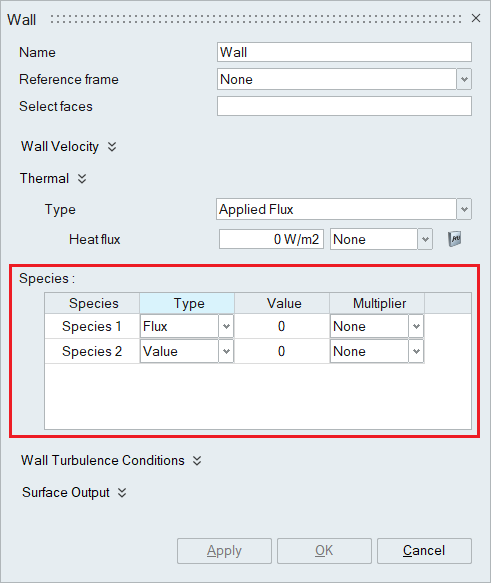Open Species 1 Type Flux dropdown
This screenshot has width=491, height=583.
(x=226, y=326)
